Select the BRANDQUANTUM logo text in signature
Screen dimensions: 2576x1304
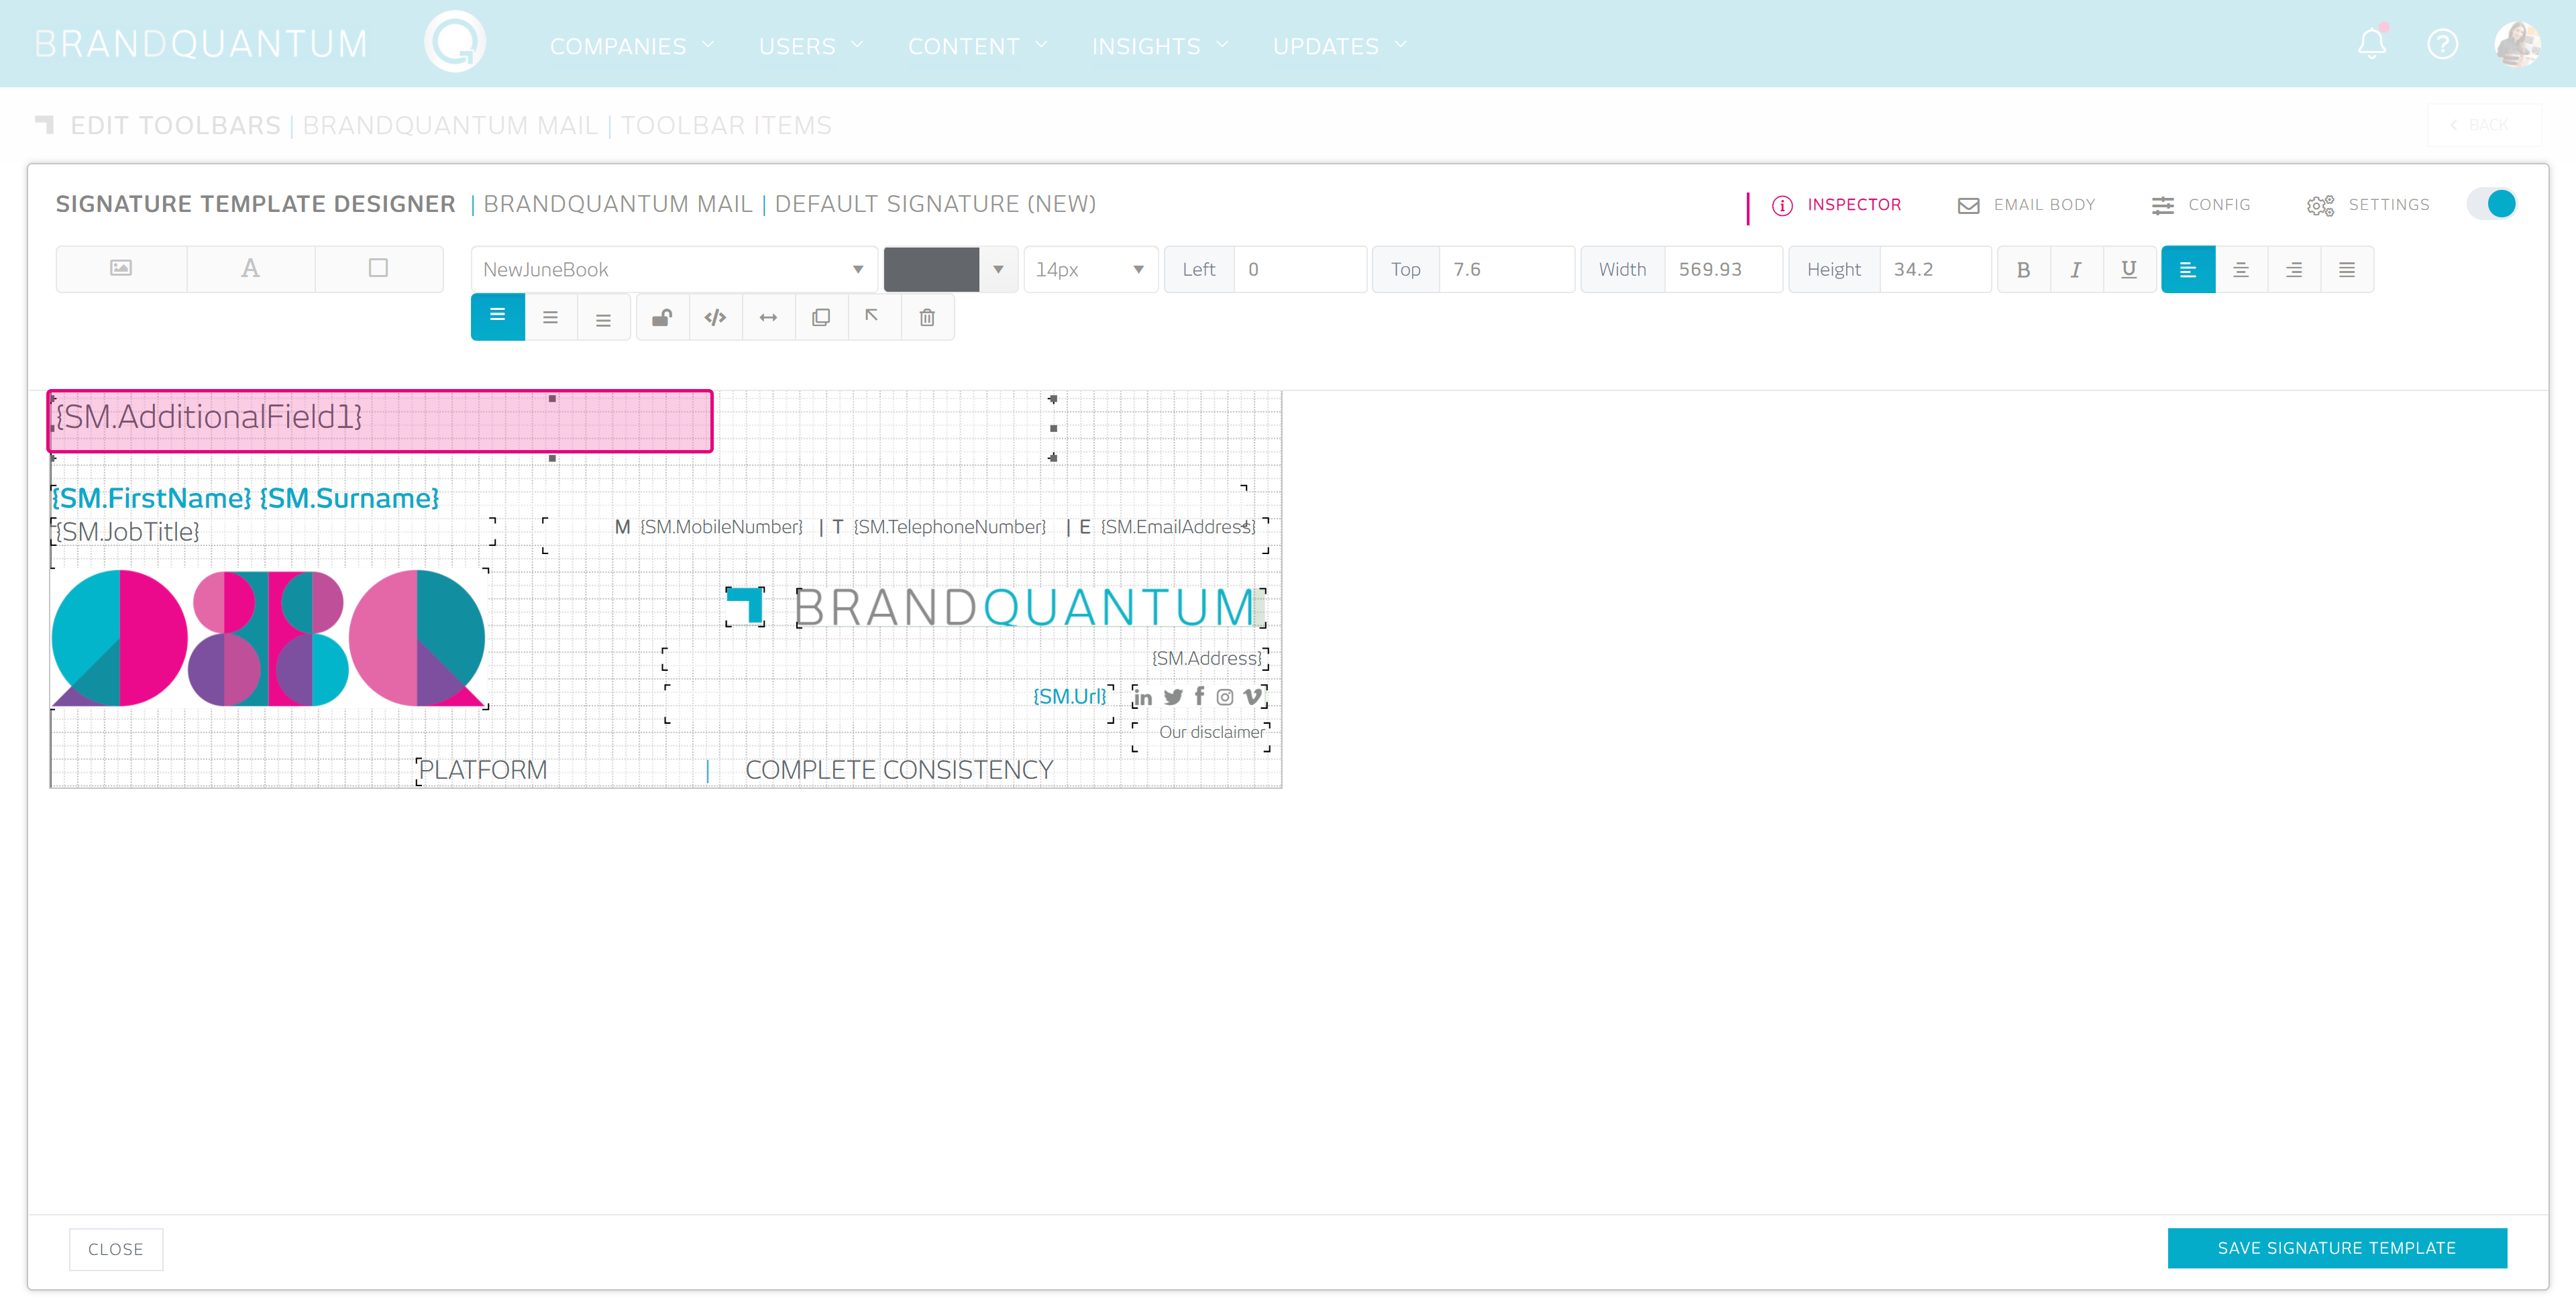(1024, 608)
